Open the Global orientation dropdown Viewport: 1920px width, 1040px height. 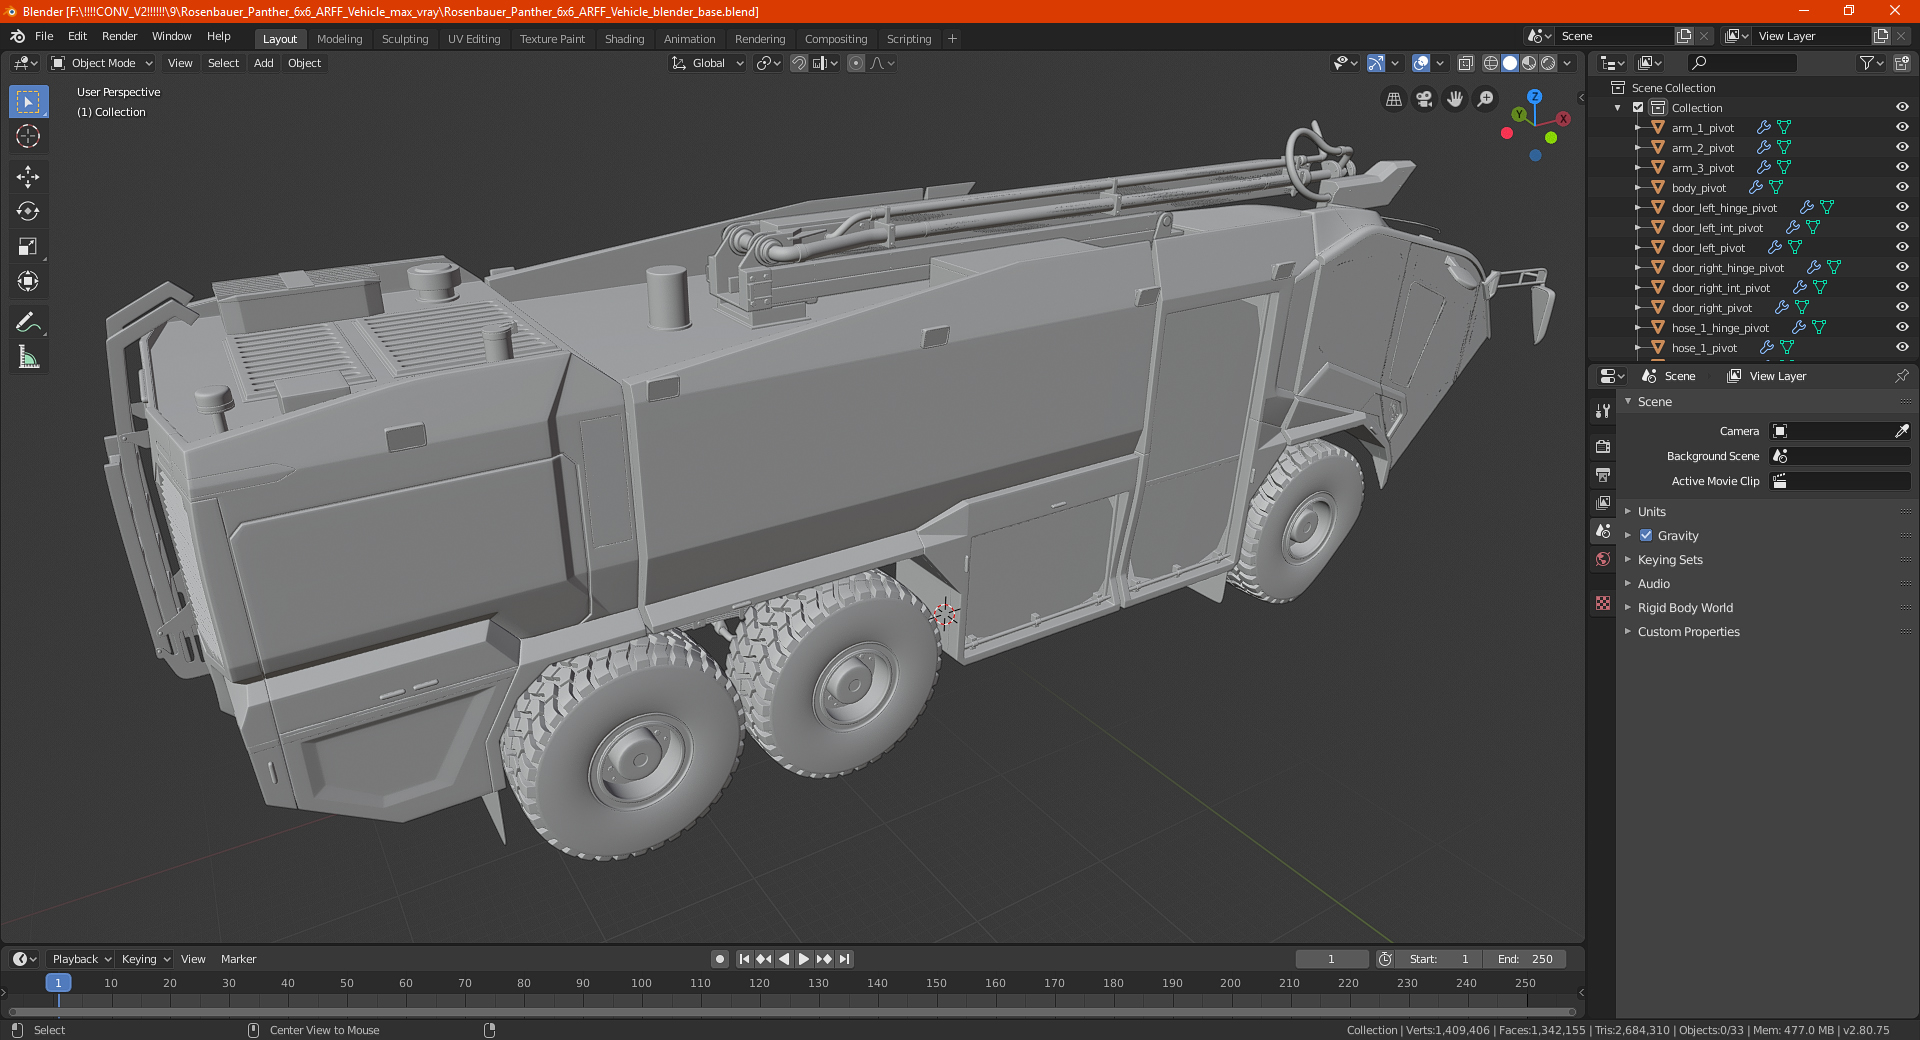(707, 63)
